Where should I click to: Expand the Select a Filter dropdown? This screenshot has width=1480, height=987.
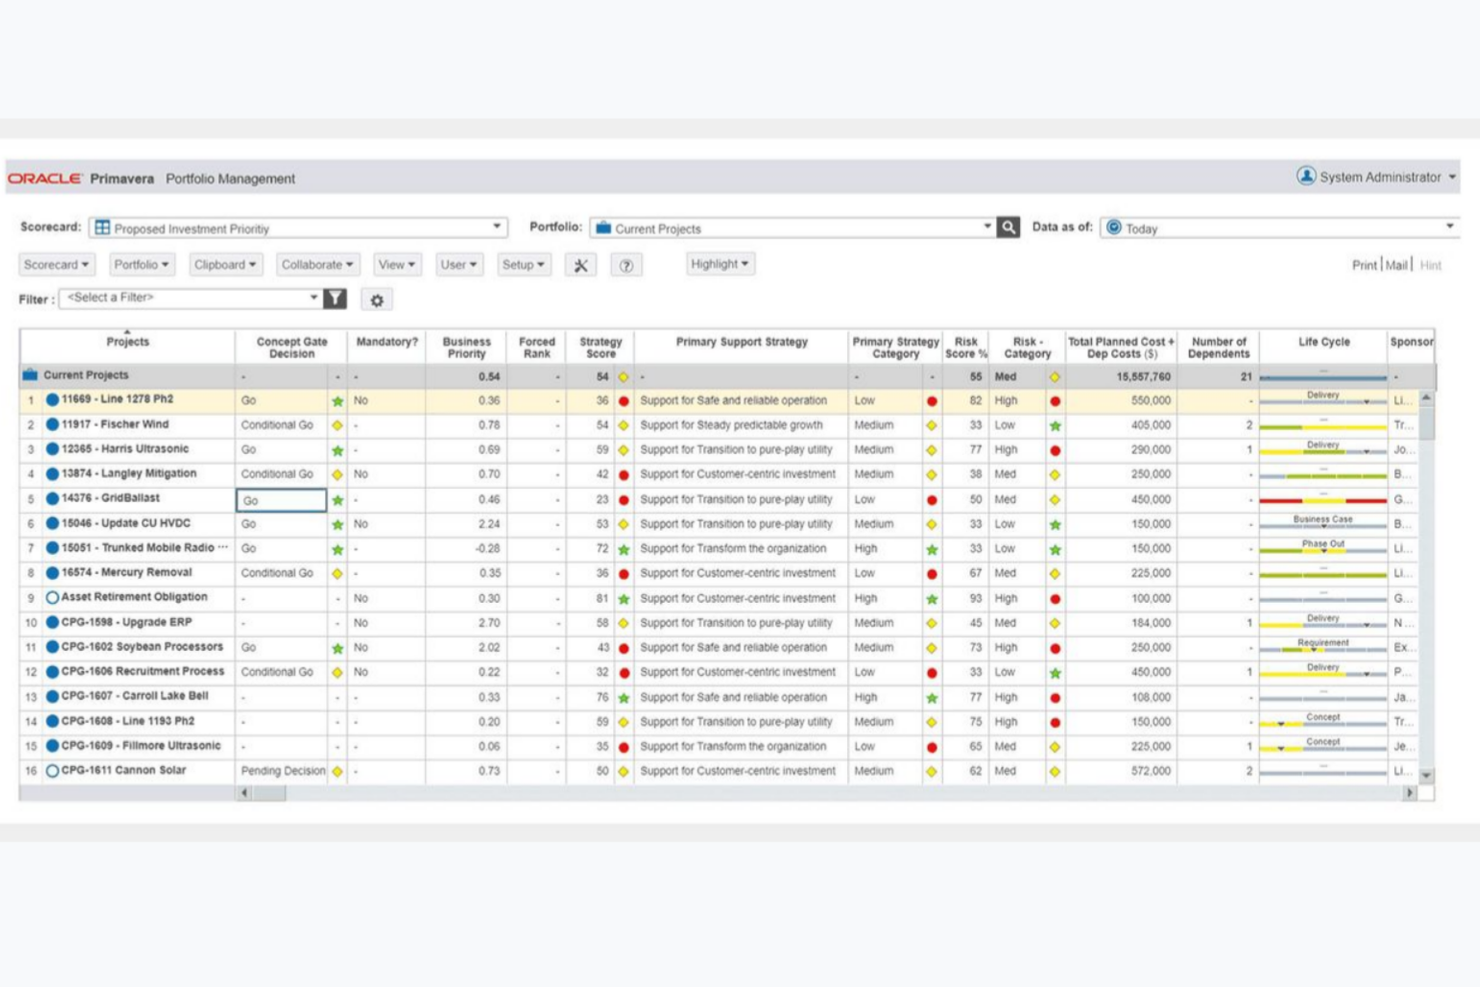coord(190,298)
